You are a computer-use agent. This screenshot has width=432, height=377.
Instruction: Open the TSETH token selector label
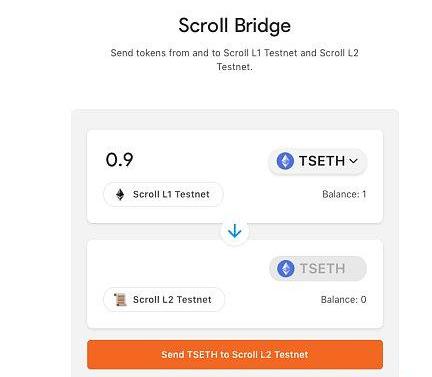[x=322, y=161]
